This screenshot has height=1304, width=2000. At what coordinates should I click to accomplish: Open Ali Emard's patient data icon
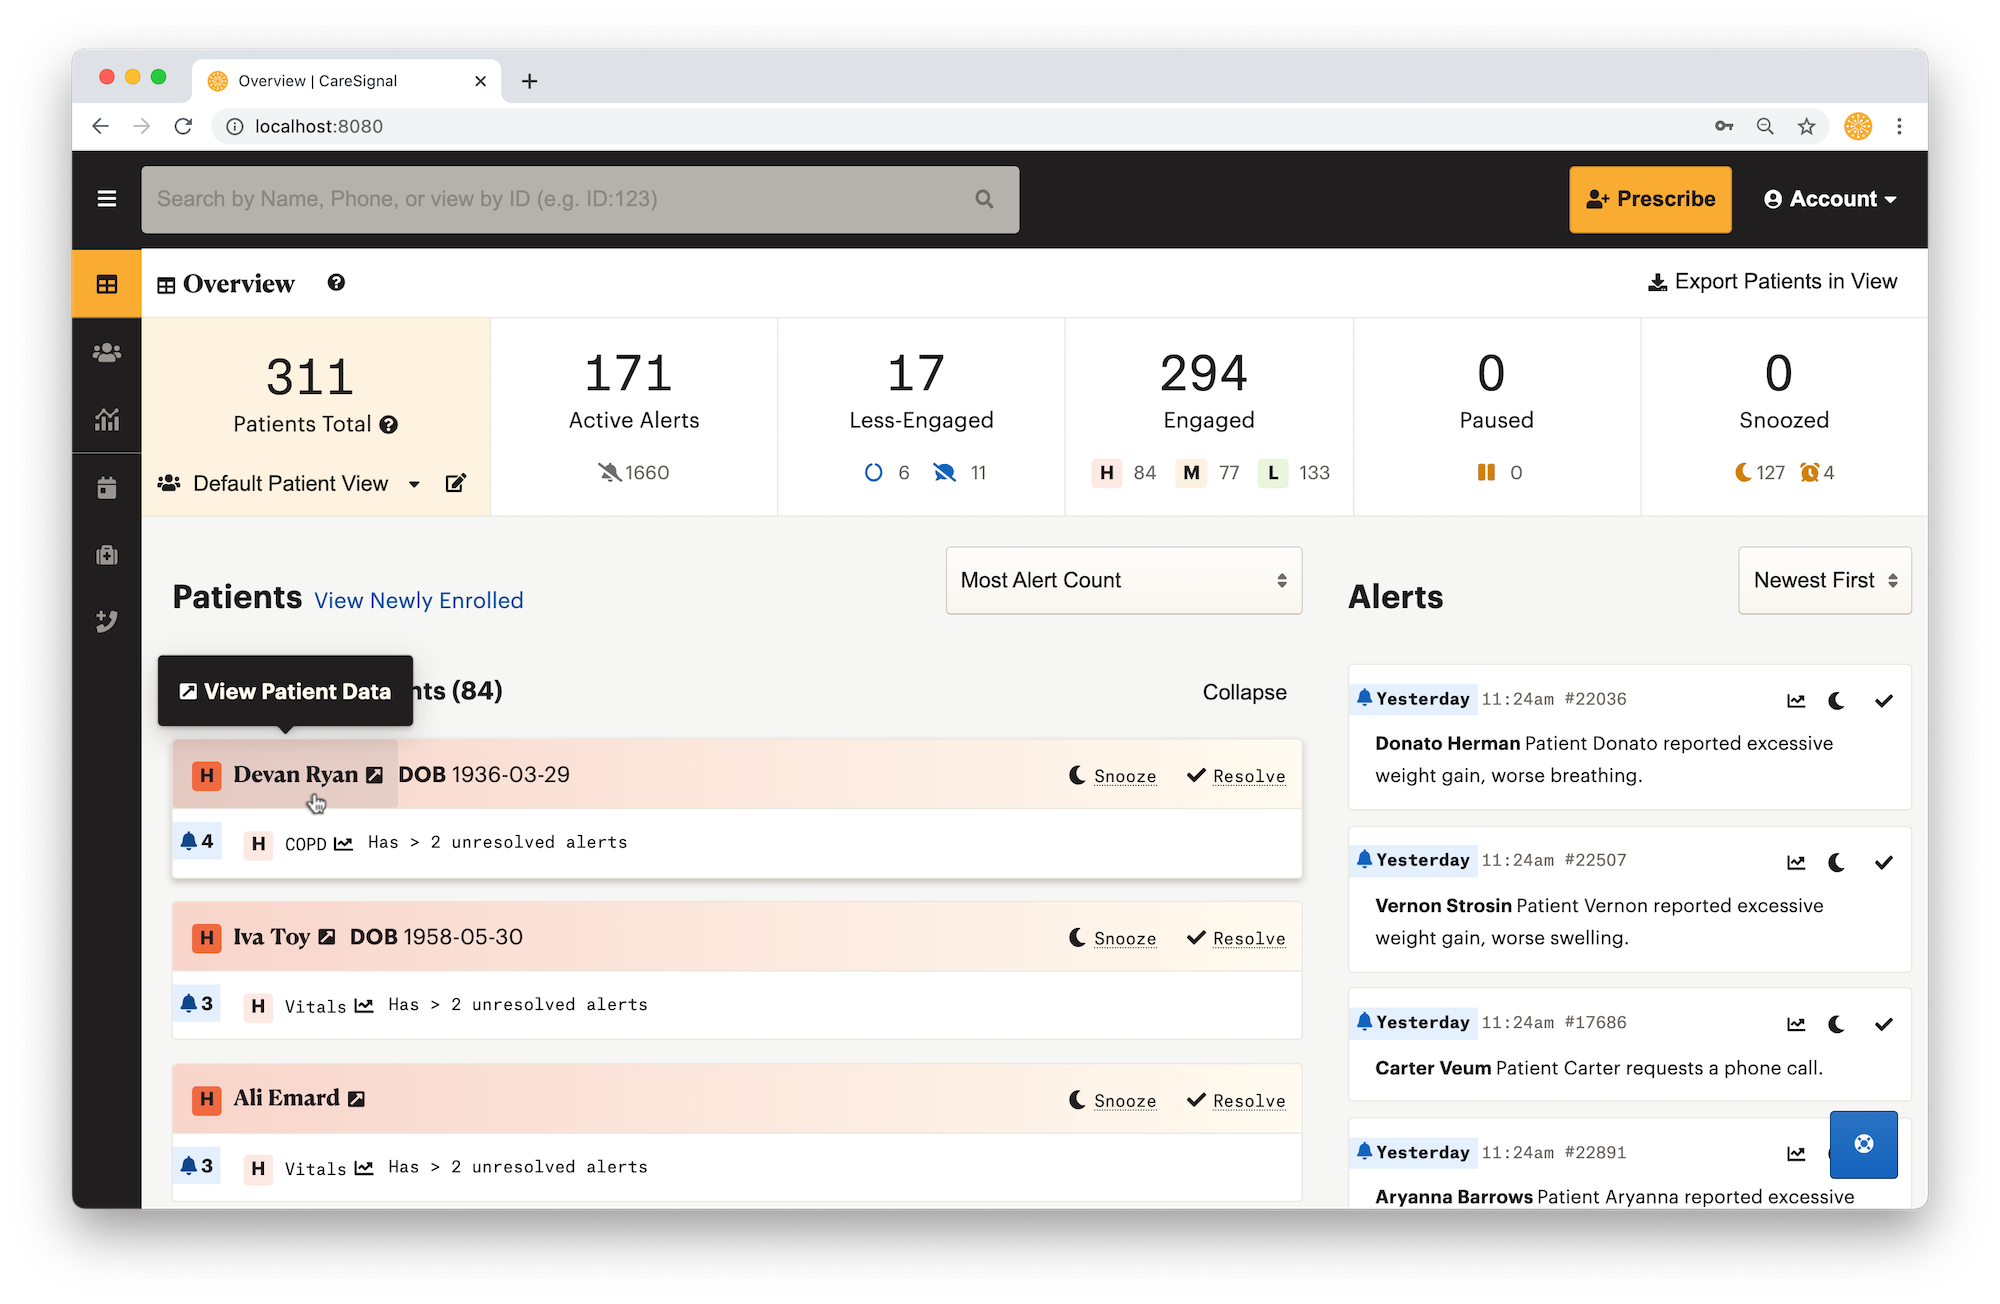tap(356, 1099)
